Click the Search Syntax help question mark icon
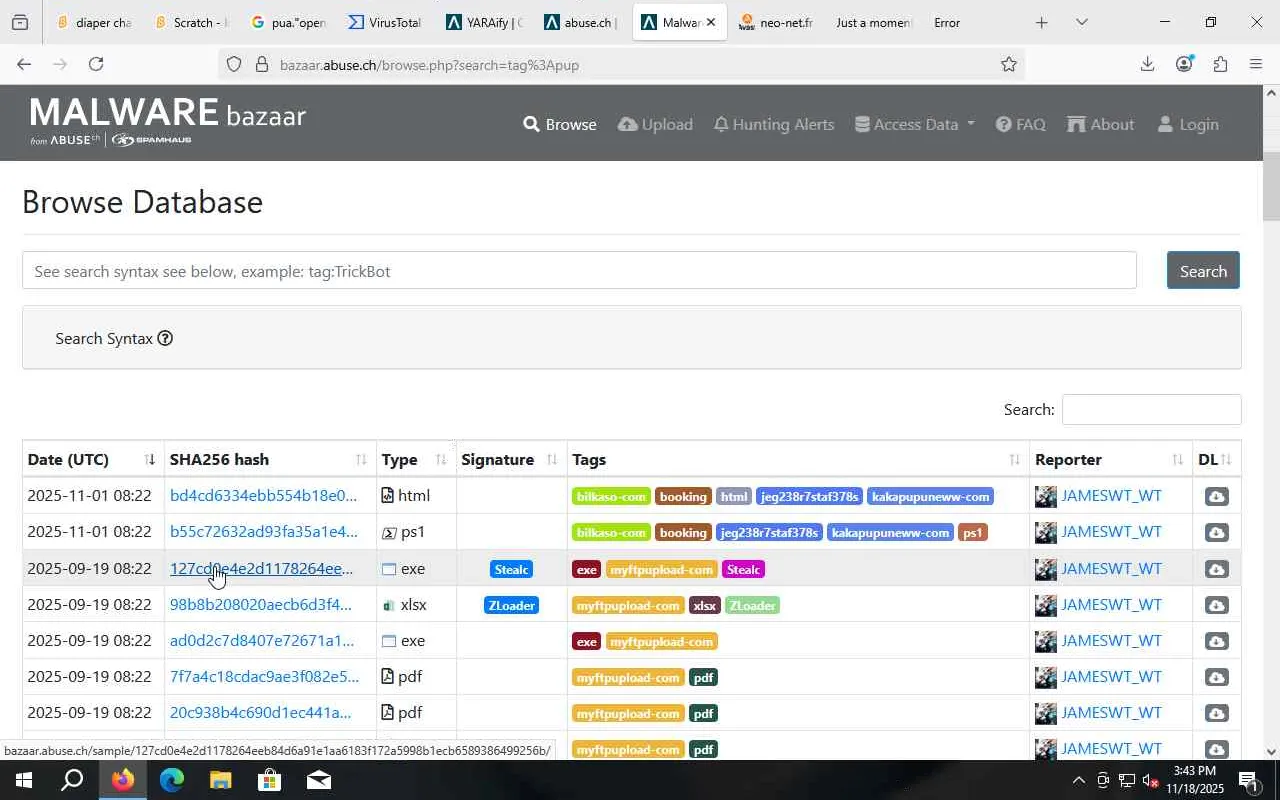 [165, 338]
